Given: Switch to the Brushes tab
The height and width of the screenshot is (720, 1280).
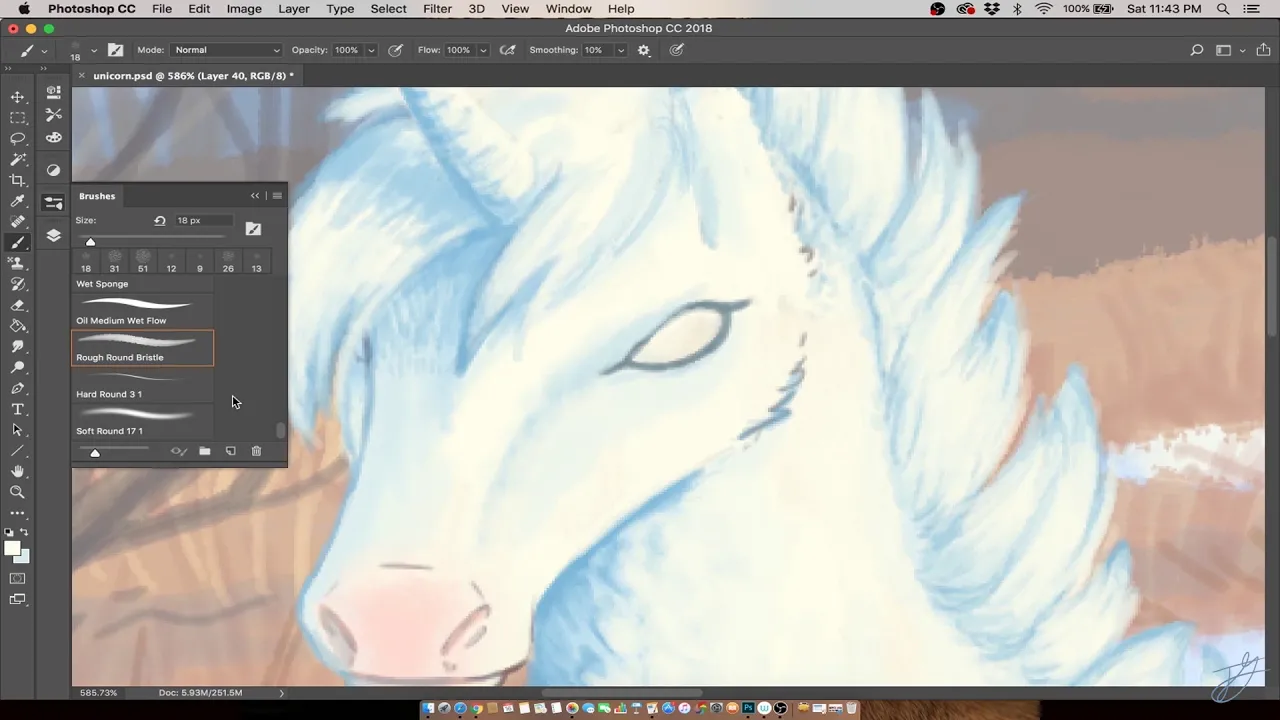Looking at the screenshot, I should click(x=97, y=196).
